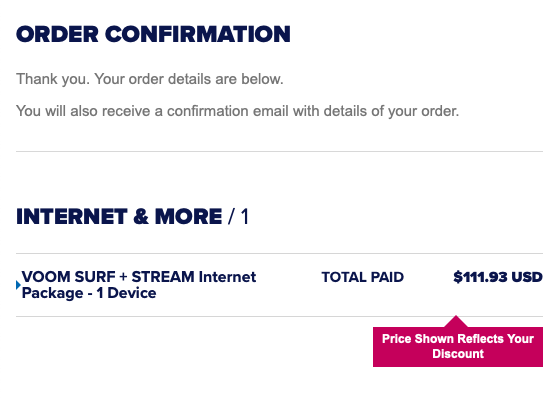Click the item count "/ 1" next to INTERNET & MORE
The width and height of the screenshot is (555, 398).
239,216
